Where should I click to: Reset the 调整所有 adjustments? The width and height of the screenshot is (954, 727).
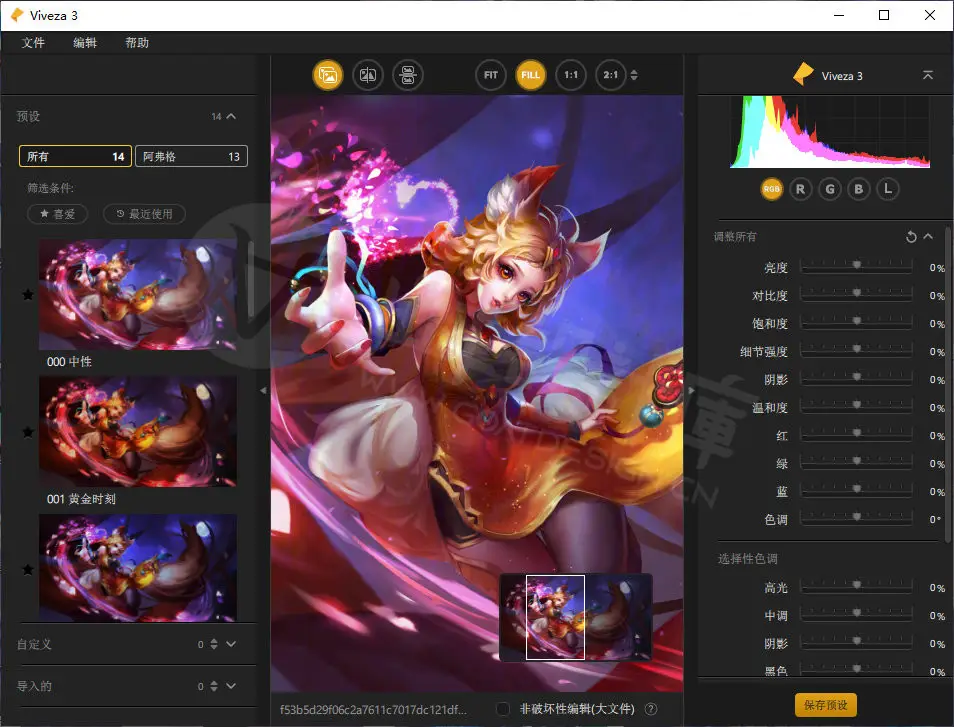tap(911, 237)
